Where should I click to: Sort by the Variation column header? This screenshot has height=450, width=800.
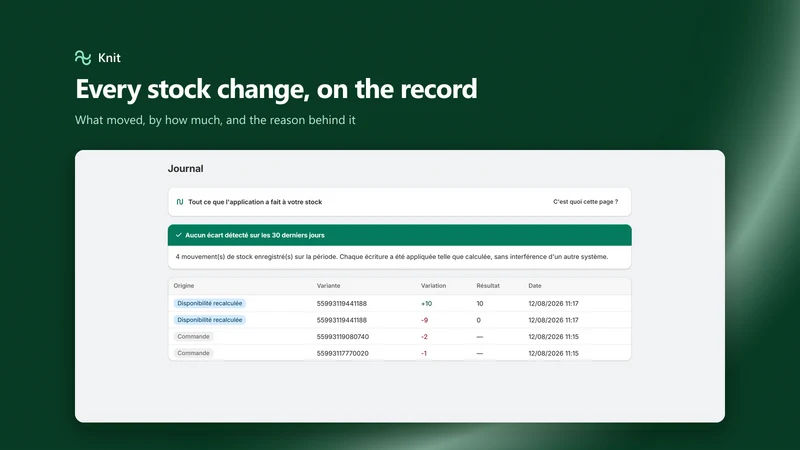coord(433,286)
